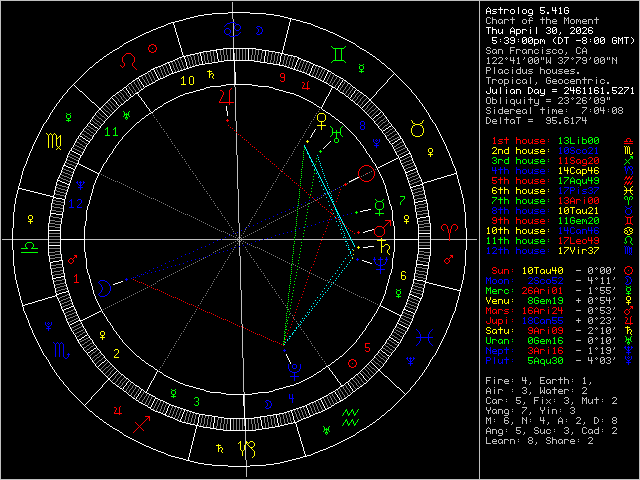Click the 'Learn: 8, Share: 2' line

pyautogui.click(x=539, y=441)
